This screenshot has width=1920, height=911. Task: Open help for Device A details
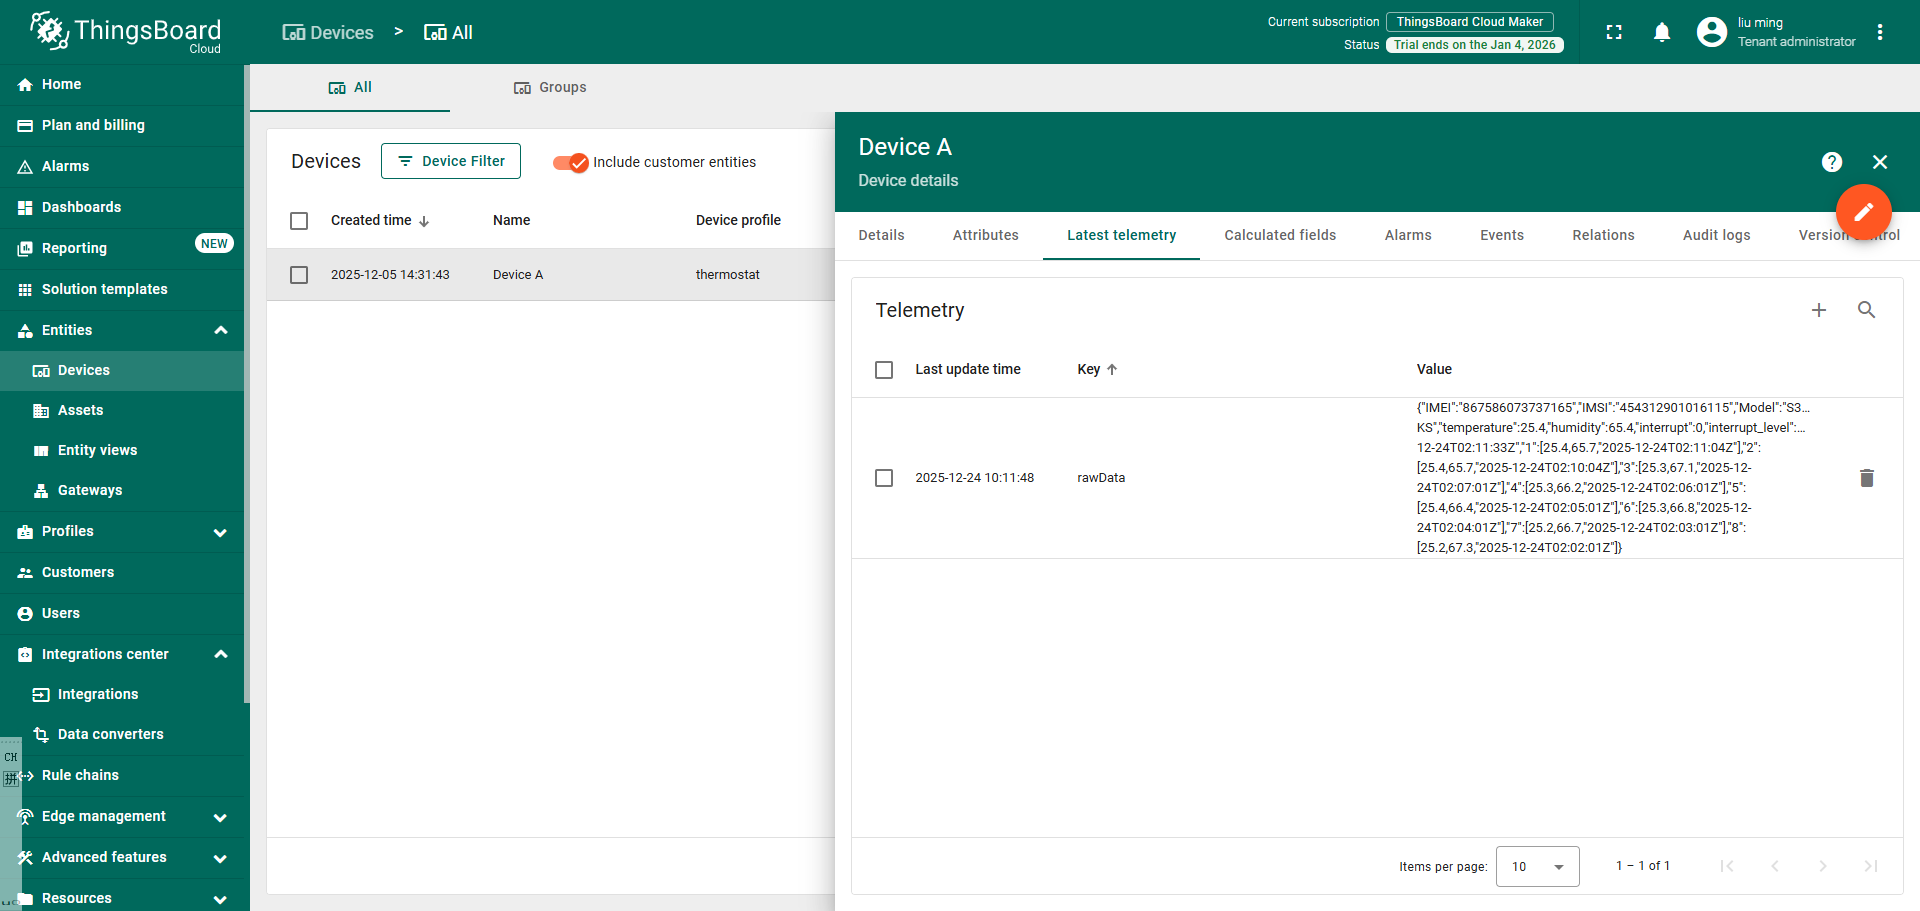1832,162
